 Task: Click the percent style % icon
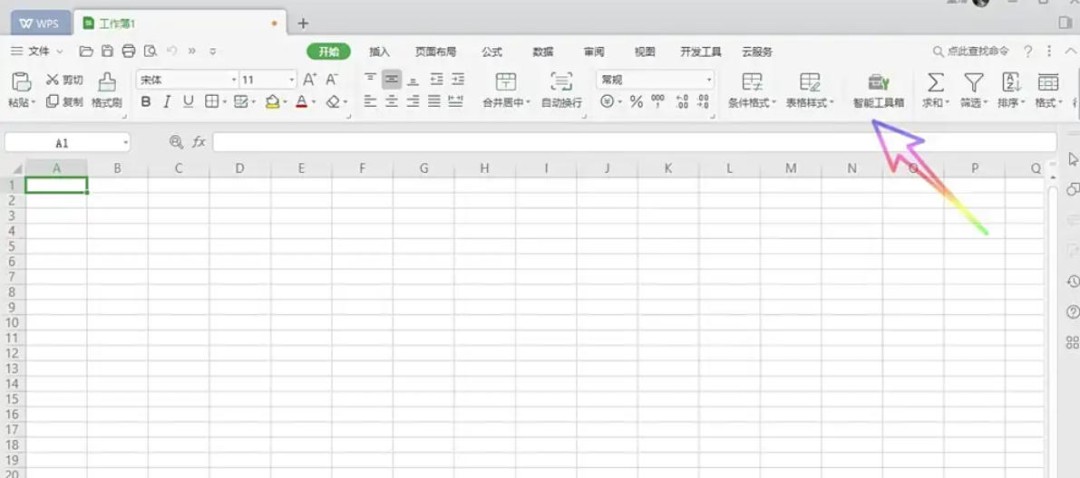click(x=636, y=102)
